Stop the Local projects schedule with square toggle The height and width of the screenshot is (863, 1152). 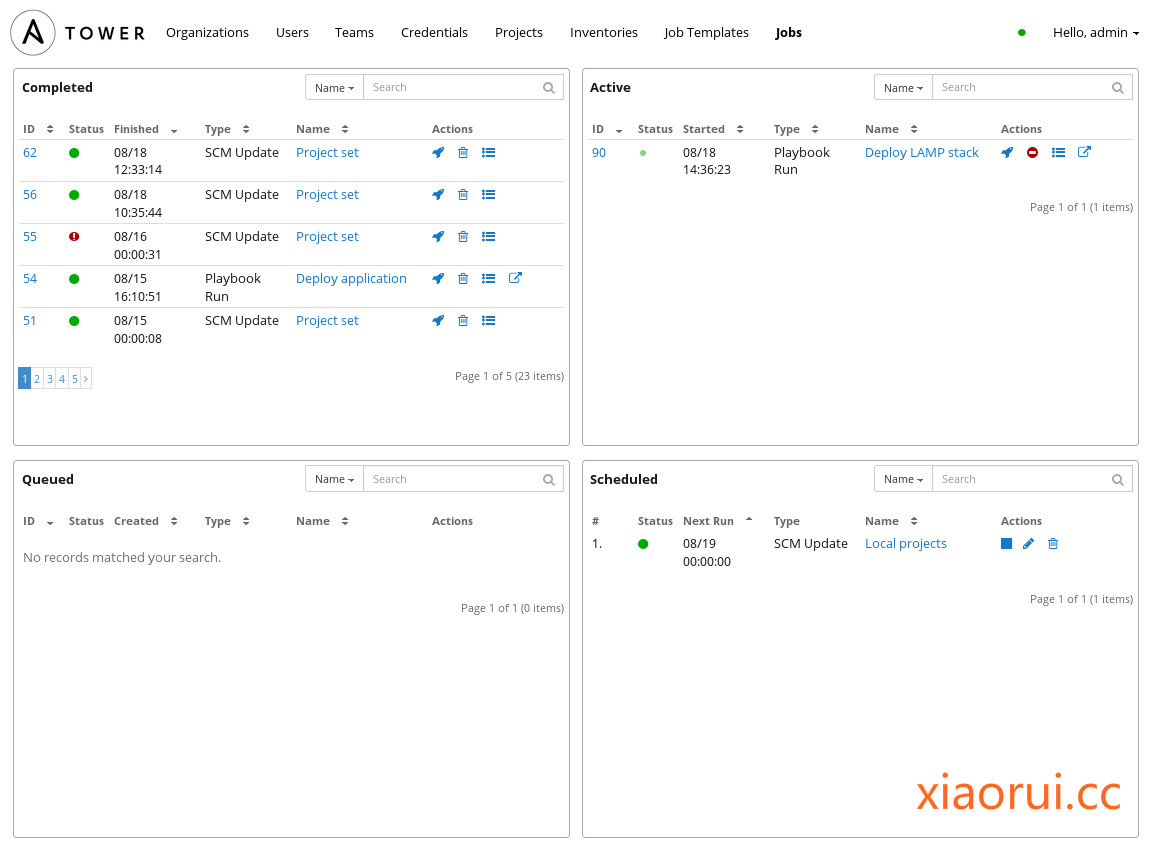coord(1006,544)
